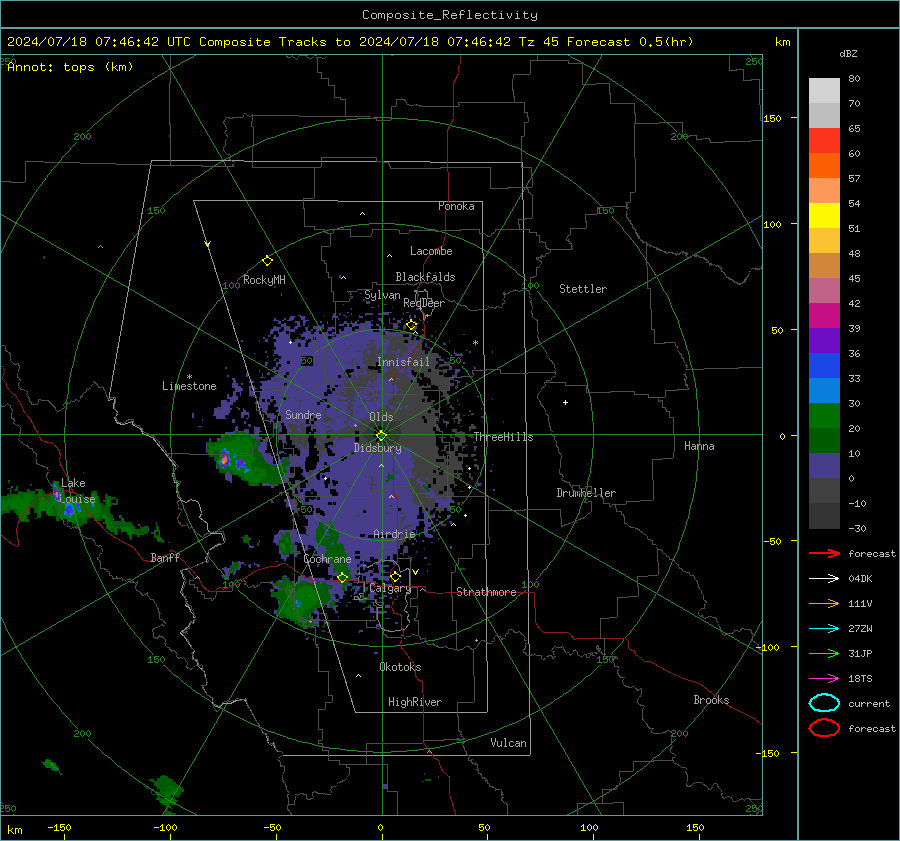Viewport: 900px width, 841px height.
Task: Click the Cochrane city label
Action: [x=327, y=559]
